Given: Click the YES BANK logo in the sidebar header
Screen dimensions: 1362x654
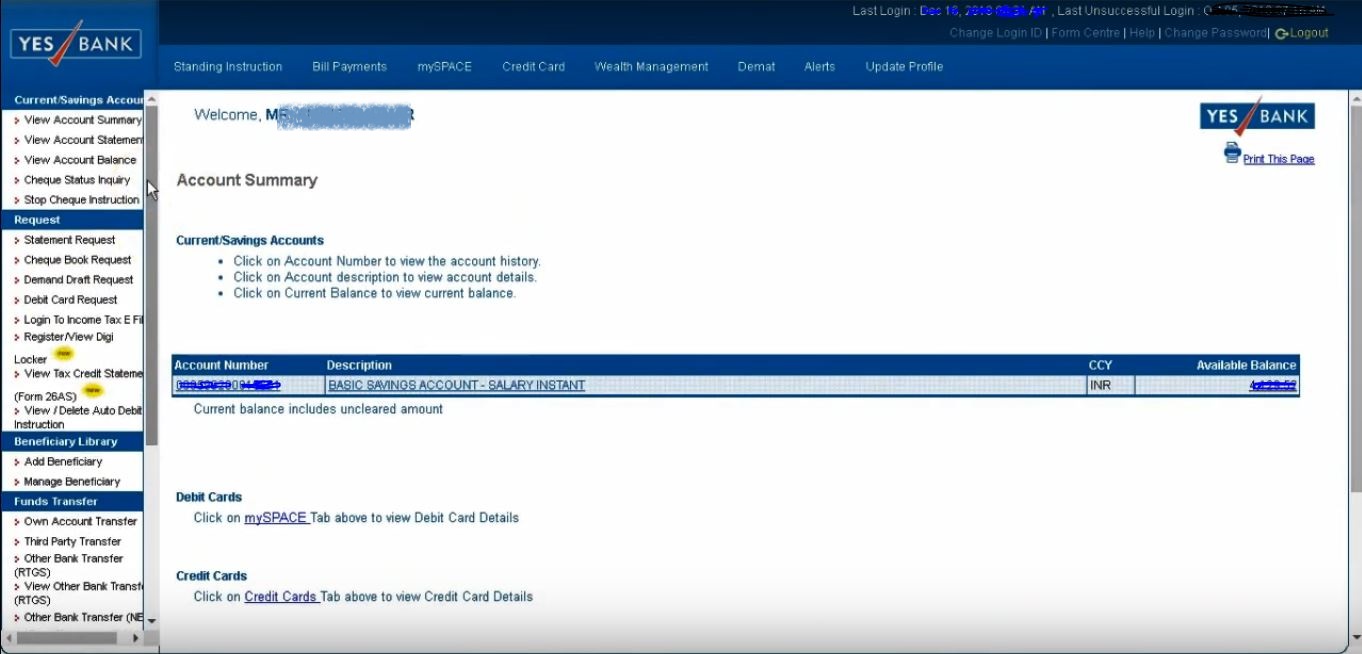Looking at the screenshot, I should point(74,44).
